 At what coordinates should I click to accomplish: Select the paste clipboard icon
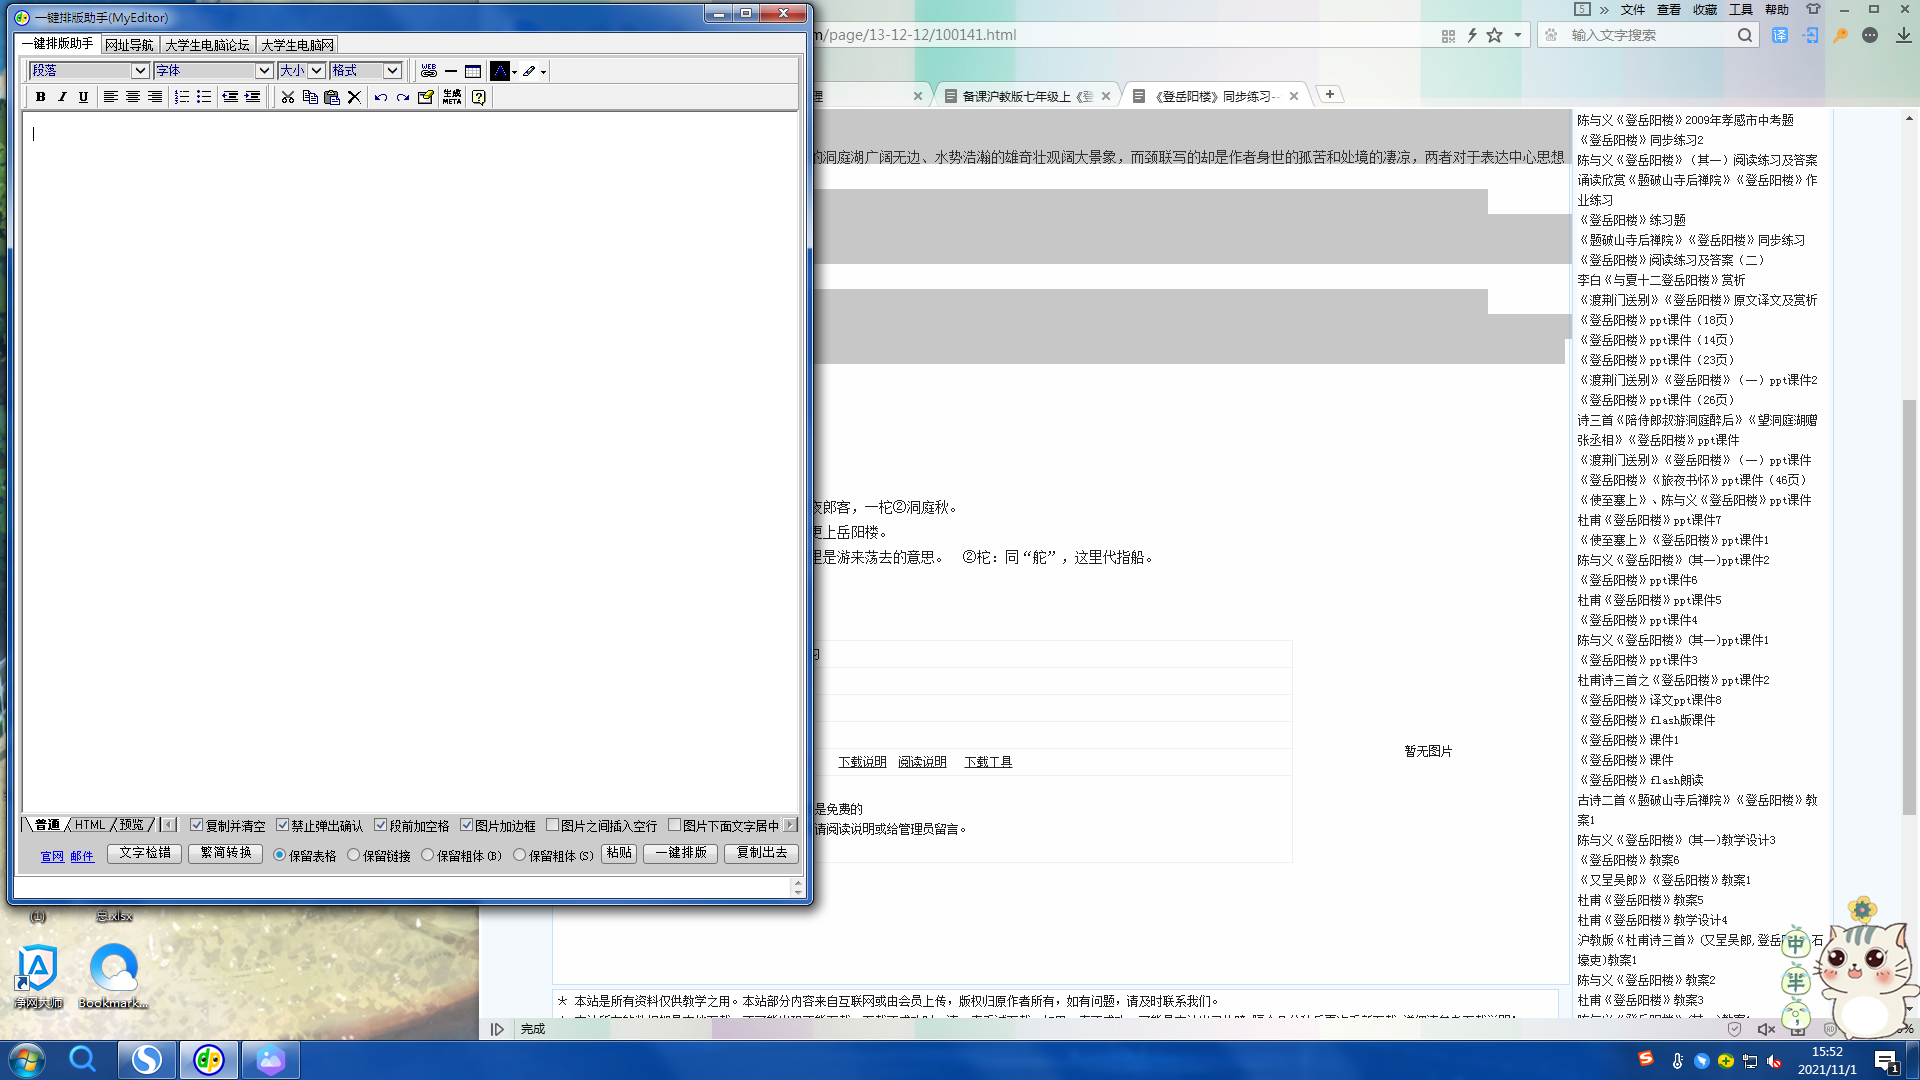tap(332, 97)
